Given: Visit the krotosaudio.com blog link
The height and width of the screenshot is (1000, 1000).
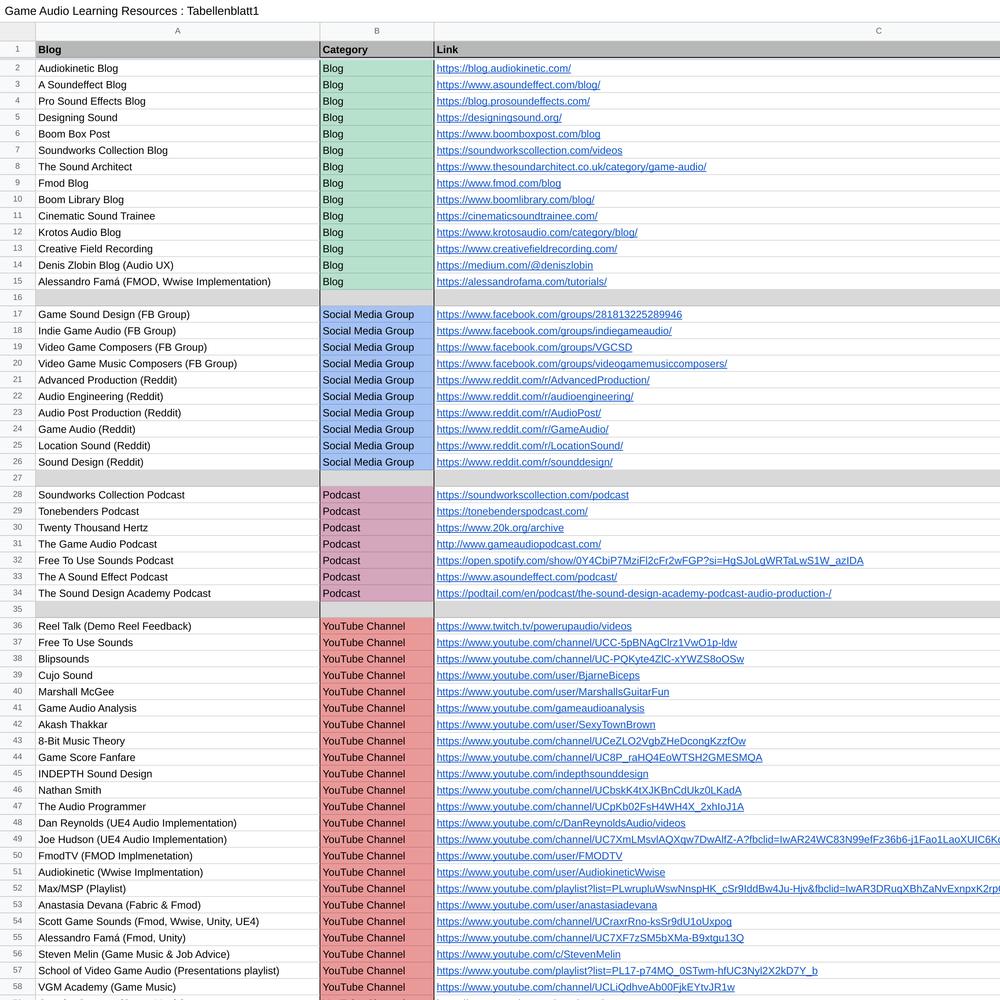Looking at the screenshot, I should 537,233.
